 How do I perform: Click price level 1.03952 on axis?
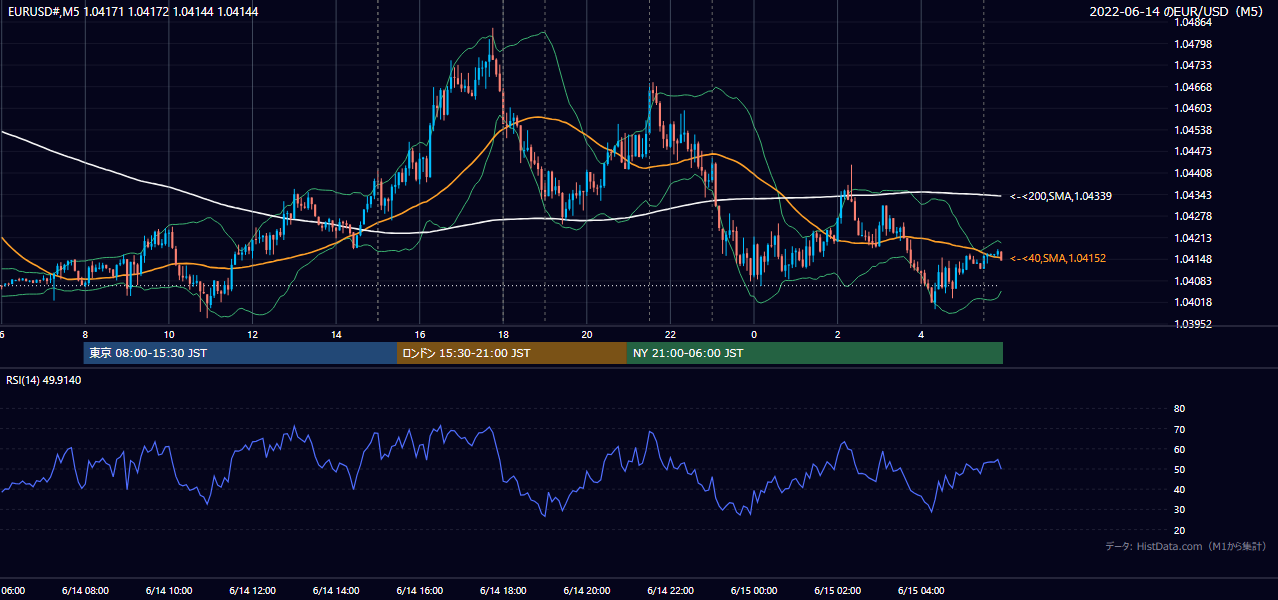1192,324
